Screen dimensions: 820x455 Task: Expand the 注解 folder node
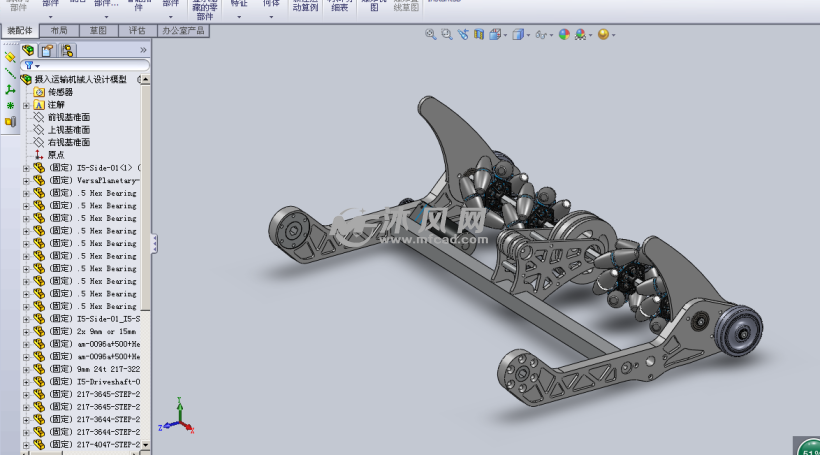coord(26,105)
